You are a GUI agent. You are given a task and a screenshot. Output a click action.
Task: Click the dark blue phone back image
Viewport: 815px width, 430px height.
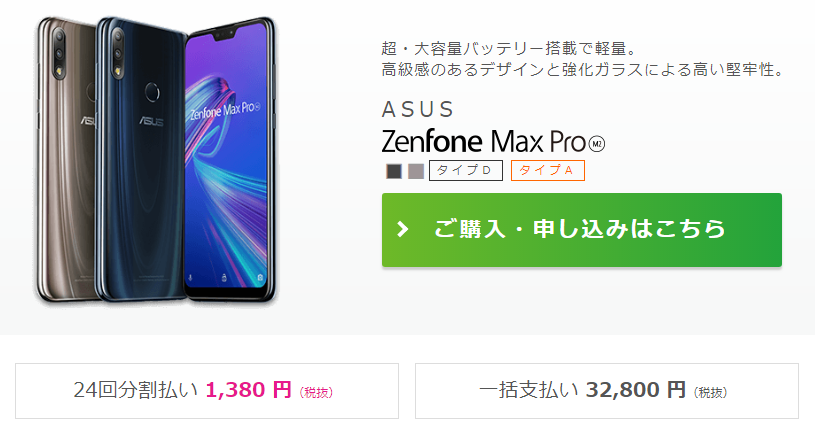coord(140,159)
